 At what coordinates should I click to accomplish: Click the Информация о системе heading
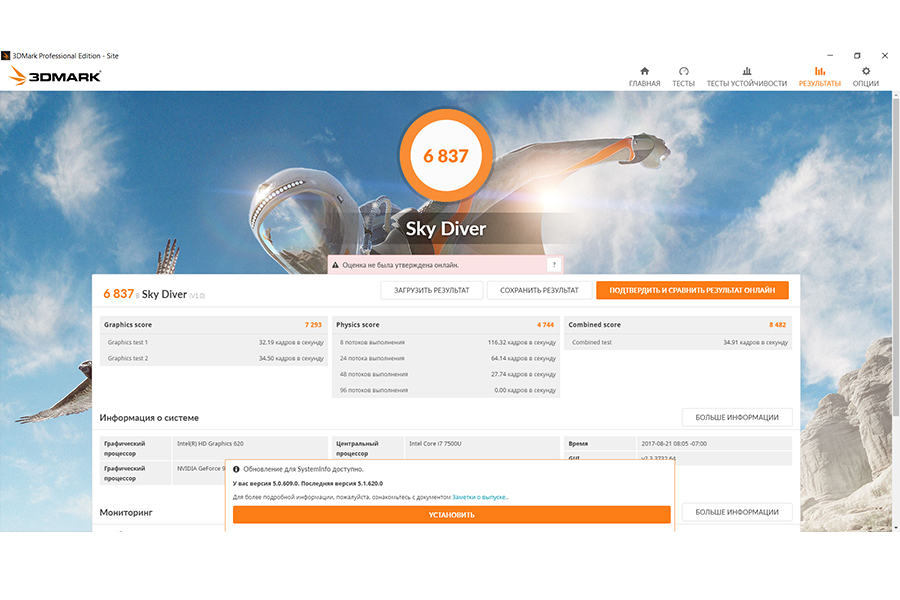(x=149, y=418)
